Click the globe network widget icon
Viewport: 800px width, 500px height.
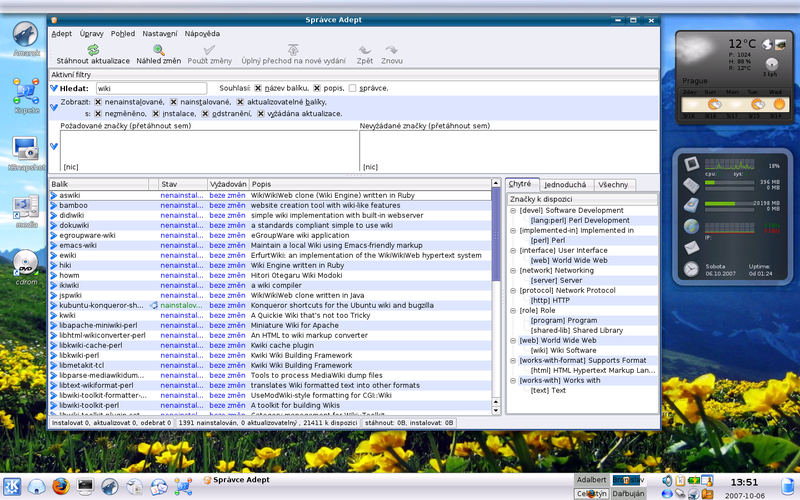click(x=691, y=226)
